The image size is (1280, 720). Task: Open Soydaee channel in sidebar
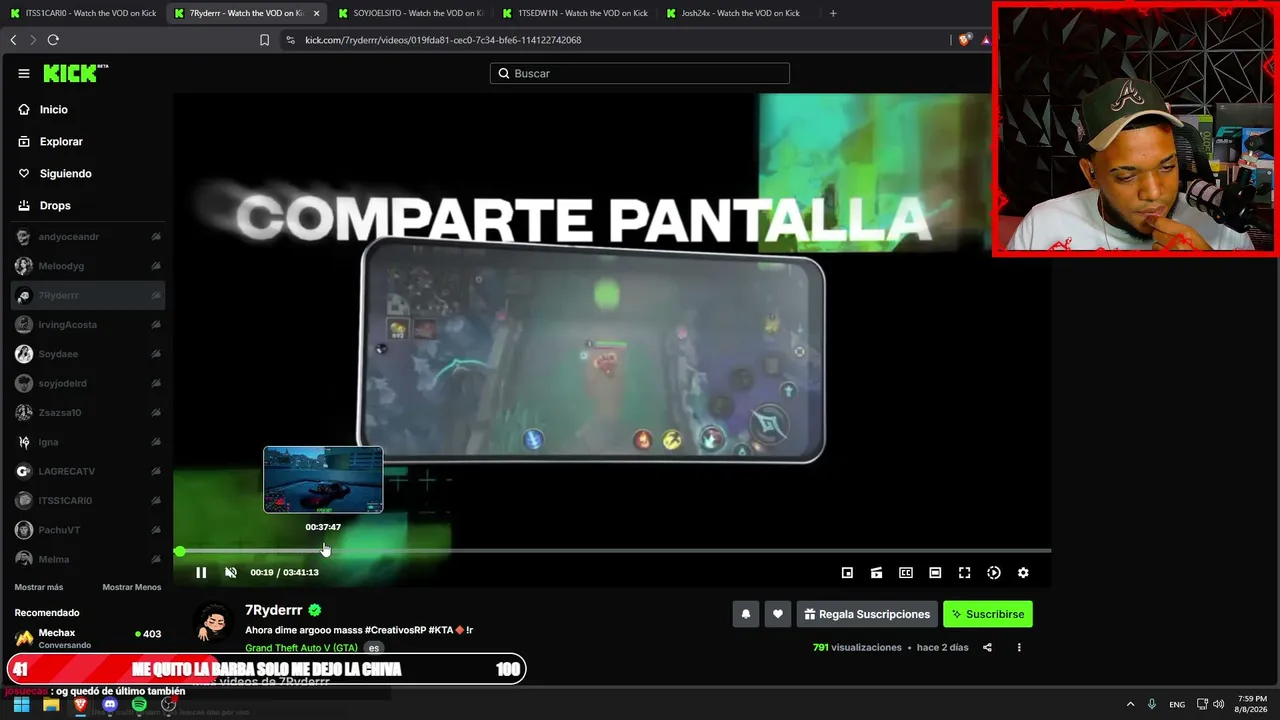[88, 354]
